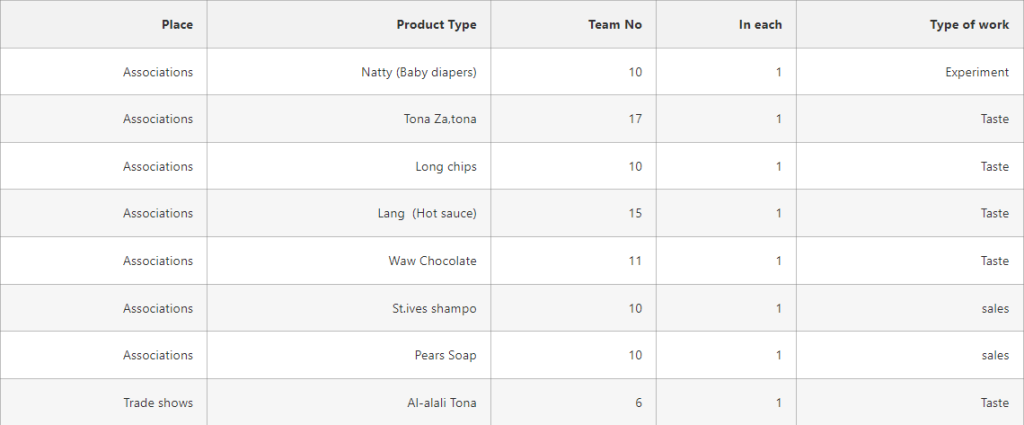This screenshot has width=1024, height=425.
Task: Click sales cell in St.ives shampo row
Action: point(910,308)
